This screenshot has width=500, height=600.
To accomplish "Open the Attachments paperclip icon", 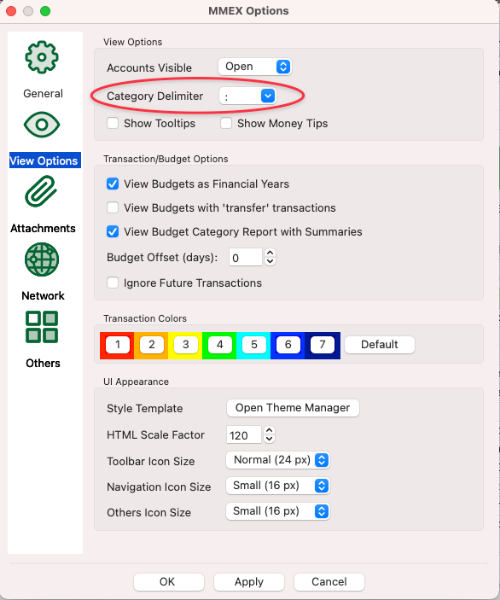I will [41, 191].
